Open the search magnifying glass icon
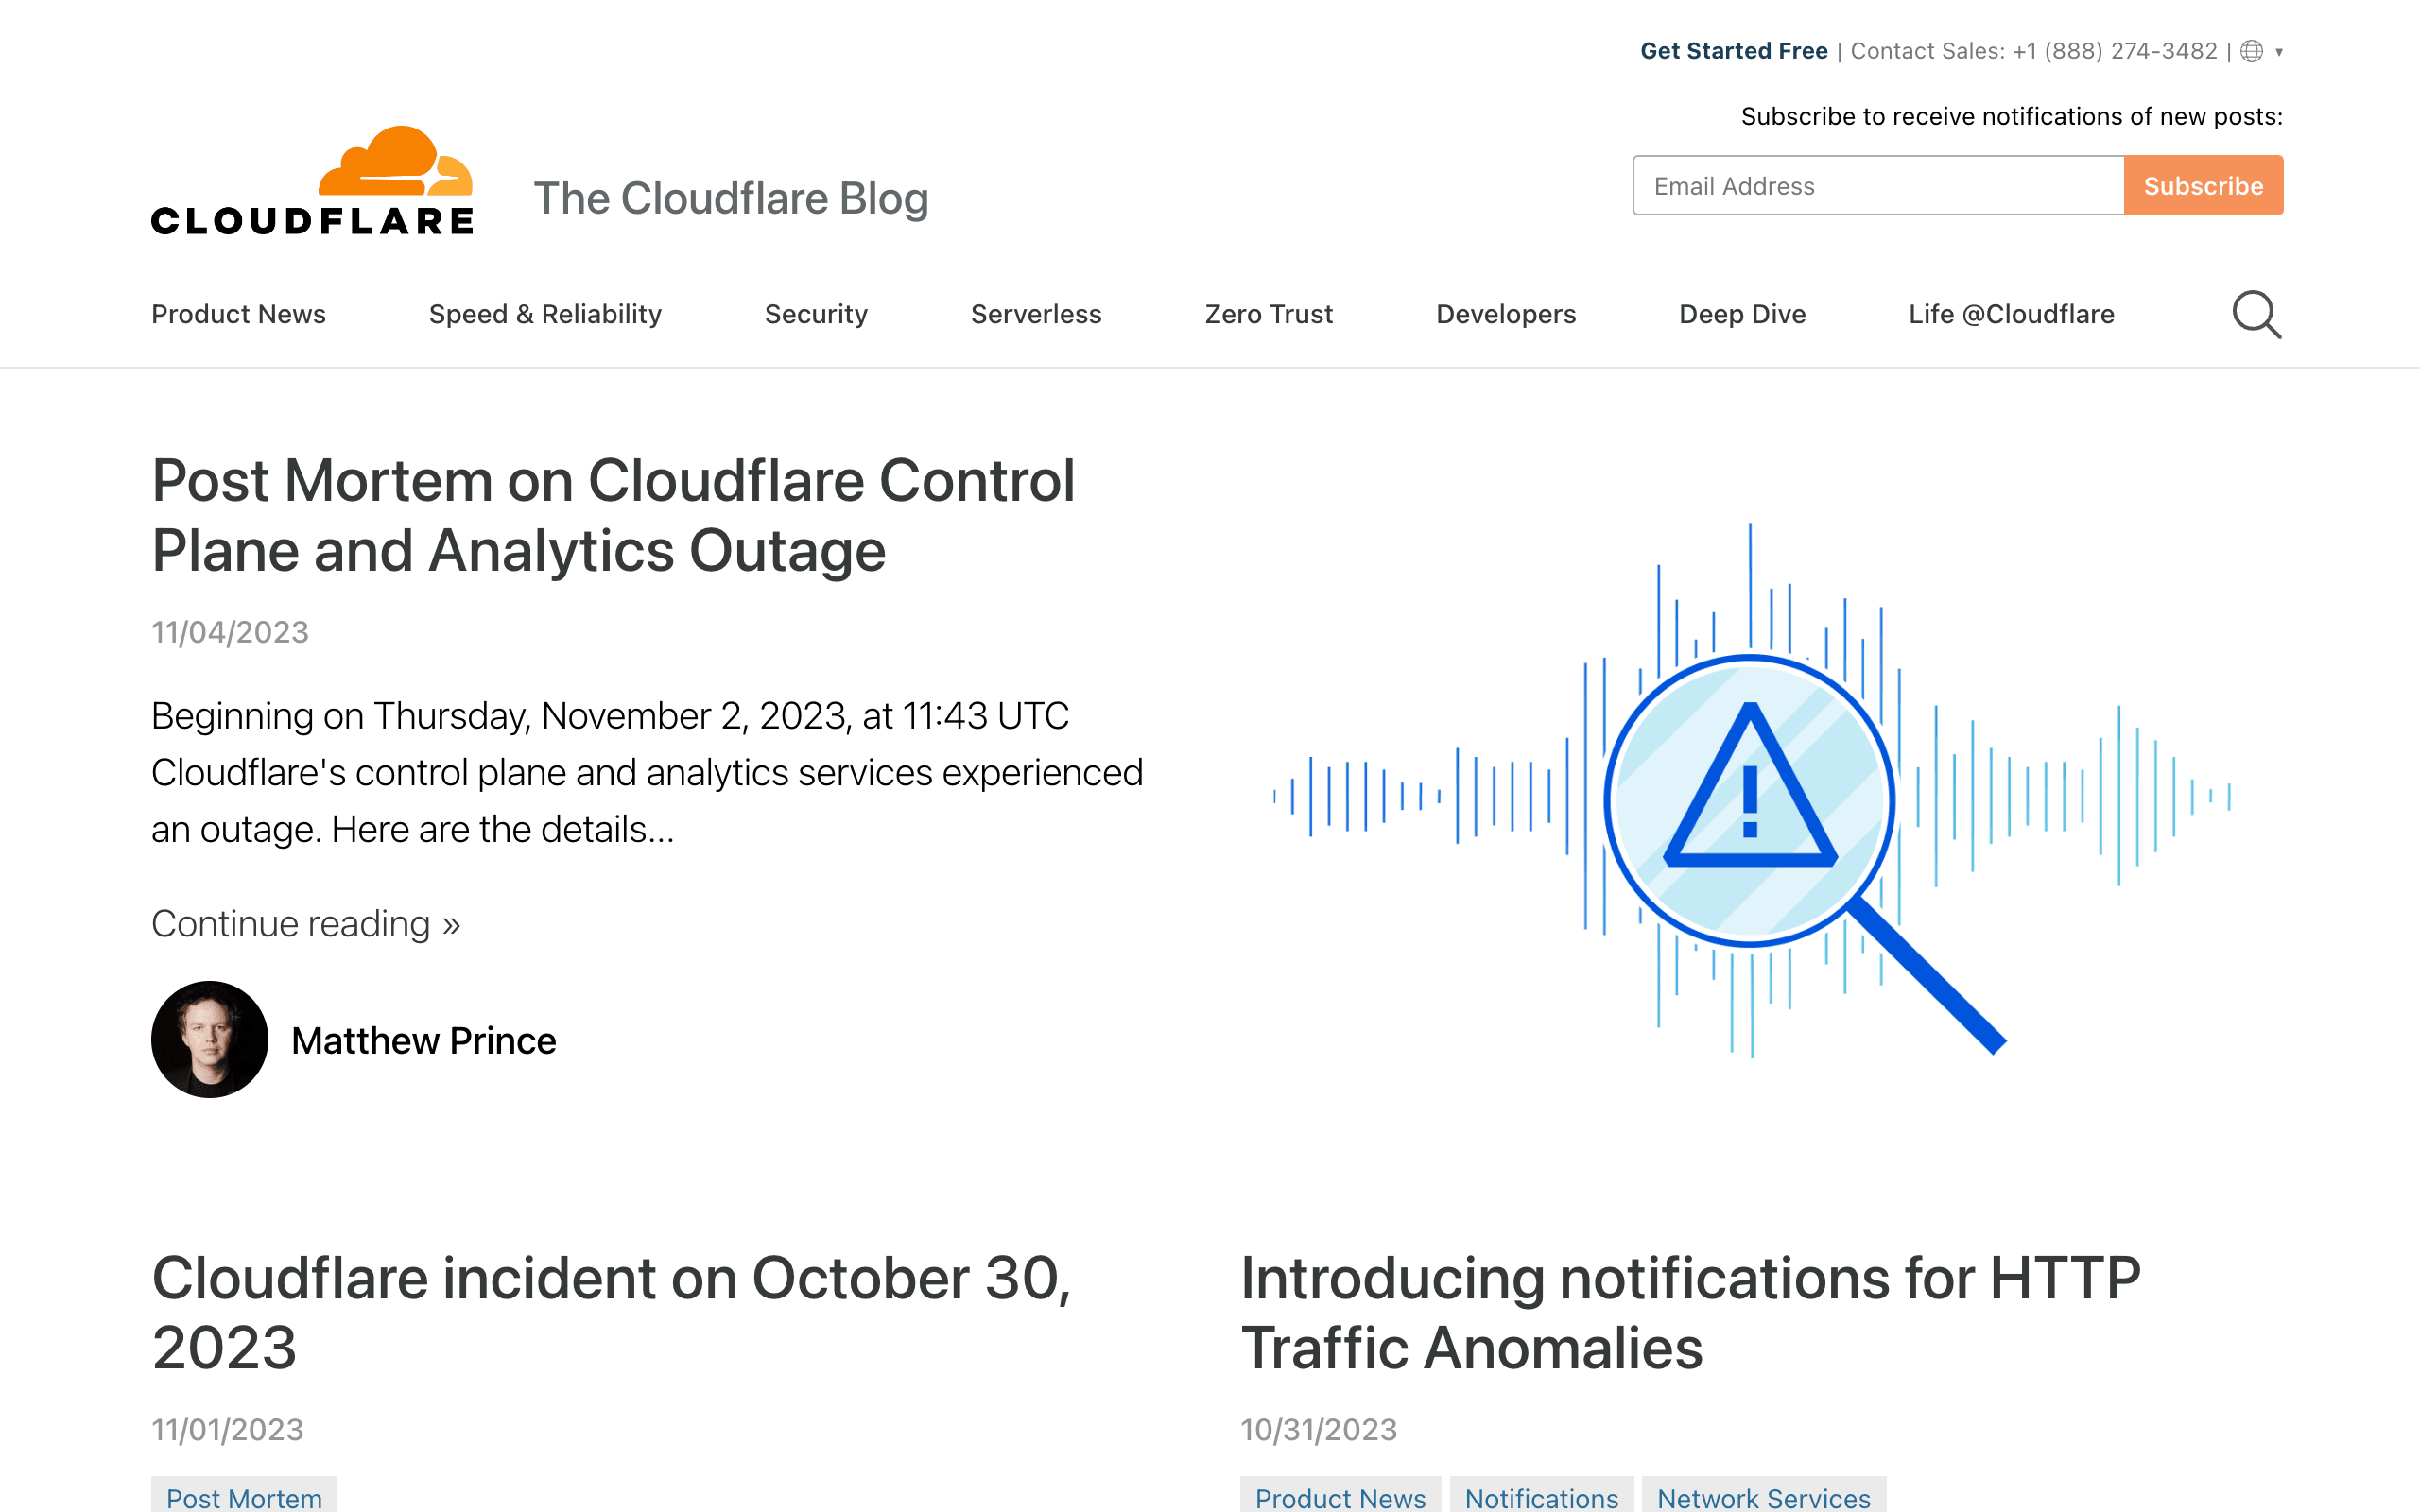This screenshot has height=1512, width=2420. coord(2256,315)
